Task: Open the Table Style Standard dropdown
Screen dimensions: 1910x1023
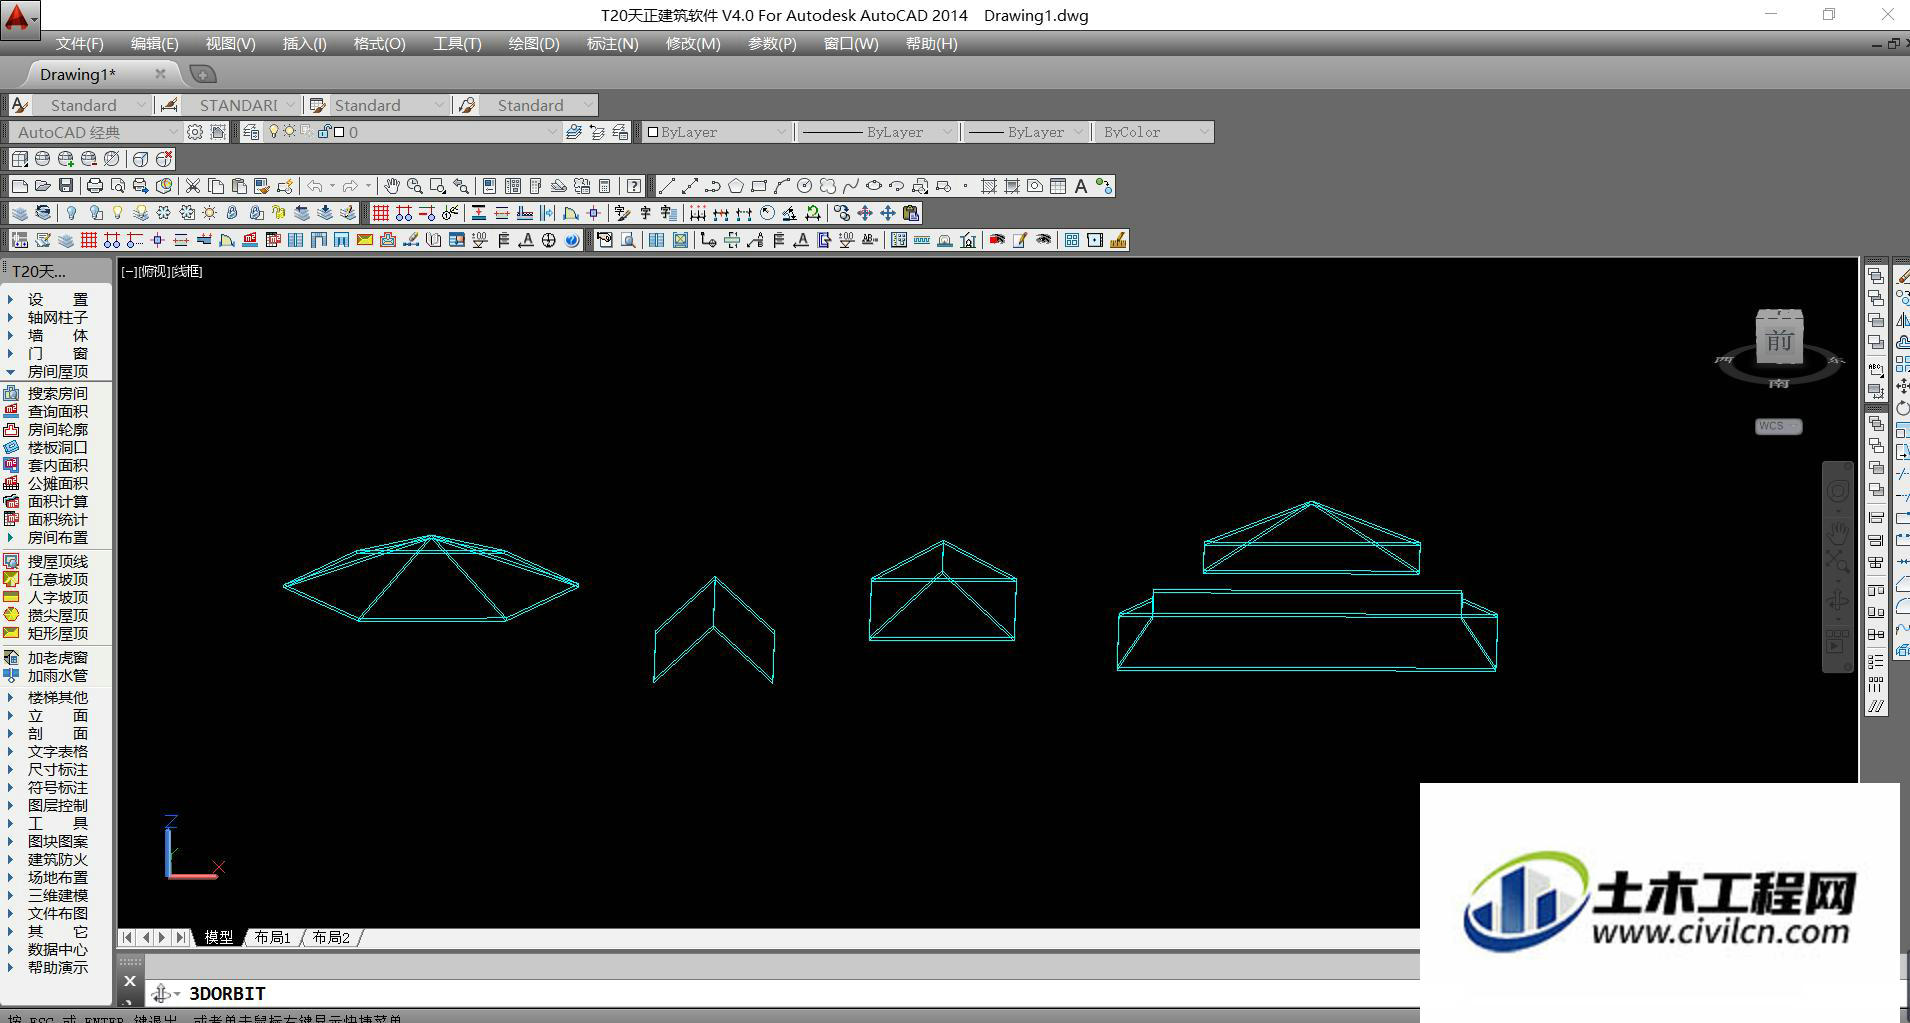Action: 388,105
